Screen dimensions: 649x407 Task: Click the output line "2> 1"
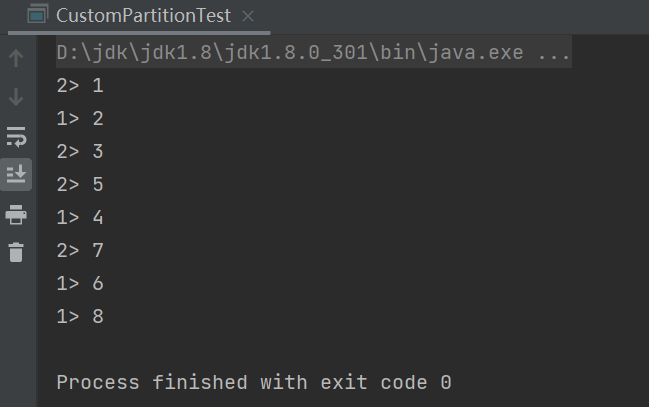[x=80, y=86]
